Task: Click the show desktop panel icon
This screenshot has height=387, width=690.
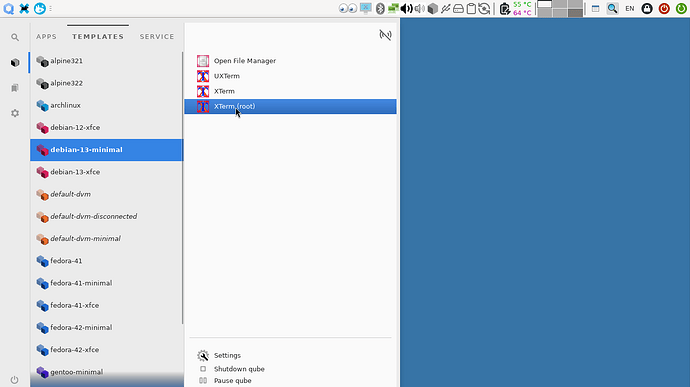Action: click(595, 8)
